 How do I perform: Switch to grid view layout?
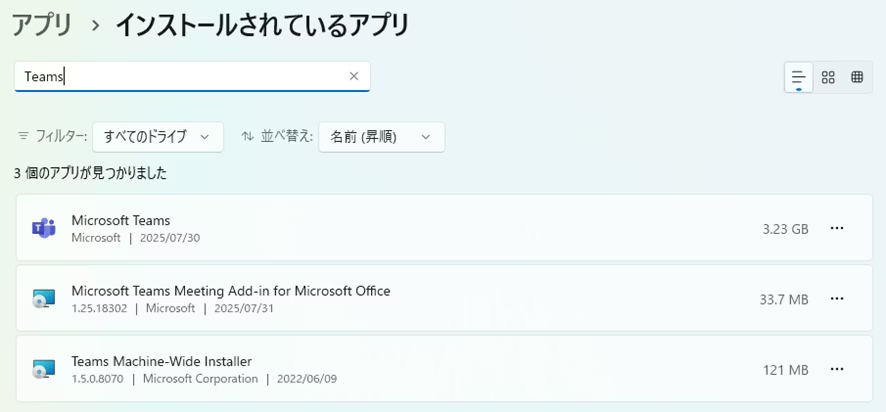click(828, 77)
